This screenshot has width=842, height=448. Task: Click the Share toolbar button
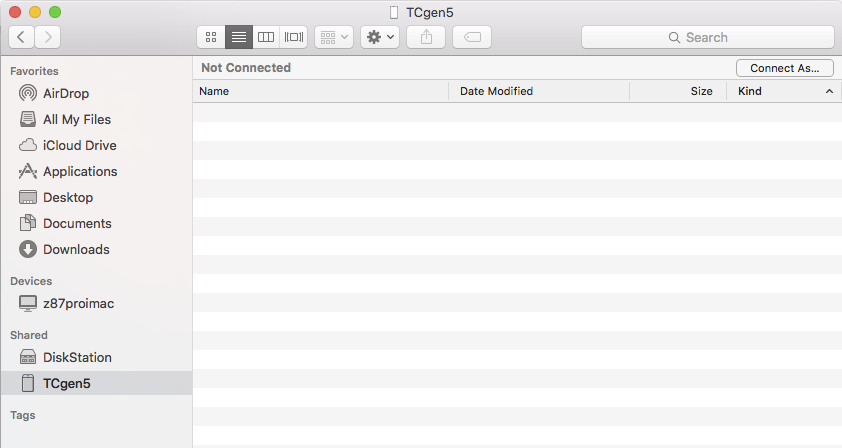[426, 37]
